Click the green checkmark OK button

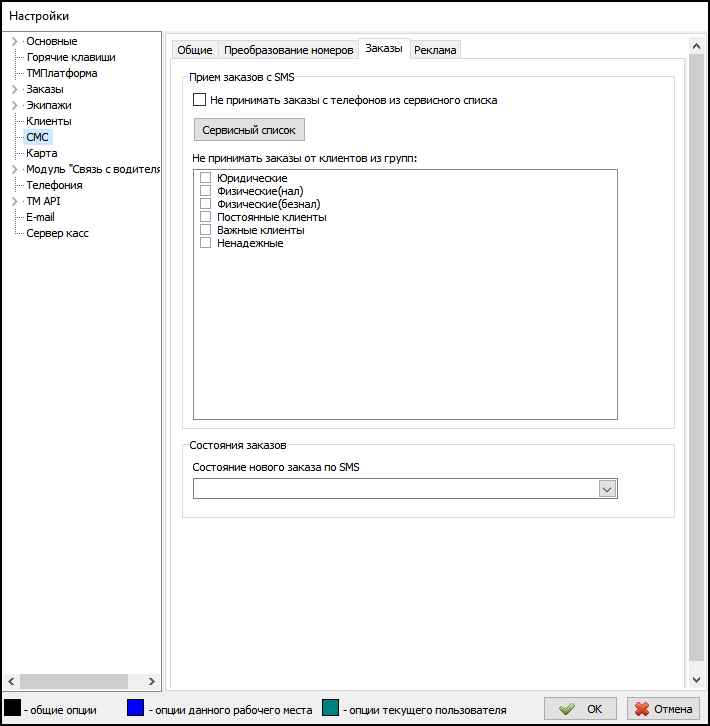point(582,708)
